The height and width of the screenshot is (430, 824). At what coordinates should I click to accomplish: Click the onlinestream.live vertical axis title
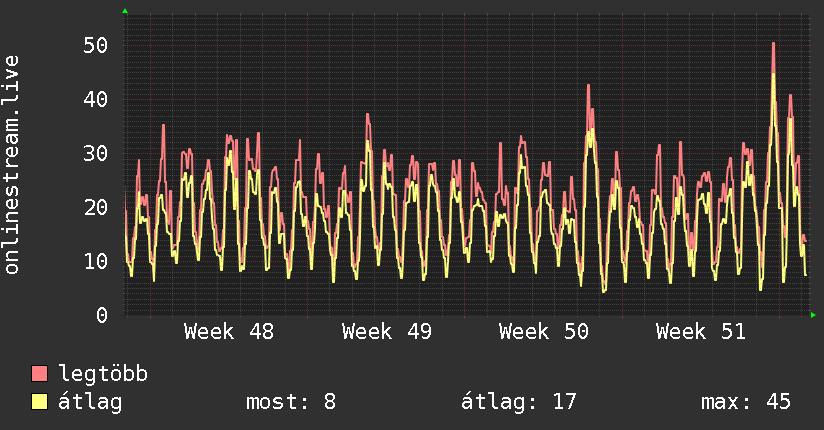point(11,165)
